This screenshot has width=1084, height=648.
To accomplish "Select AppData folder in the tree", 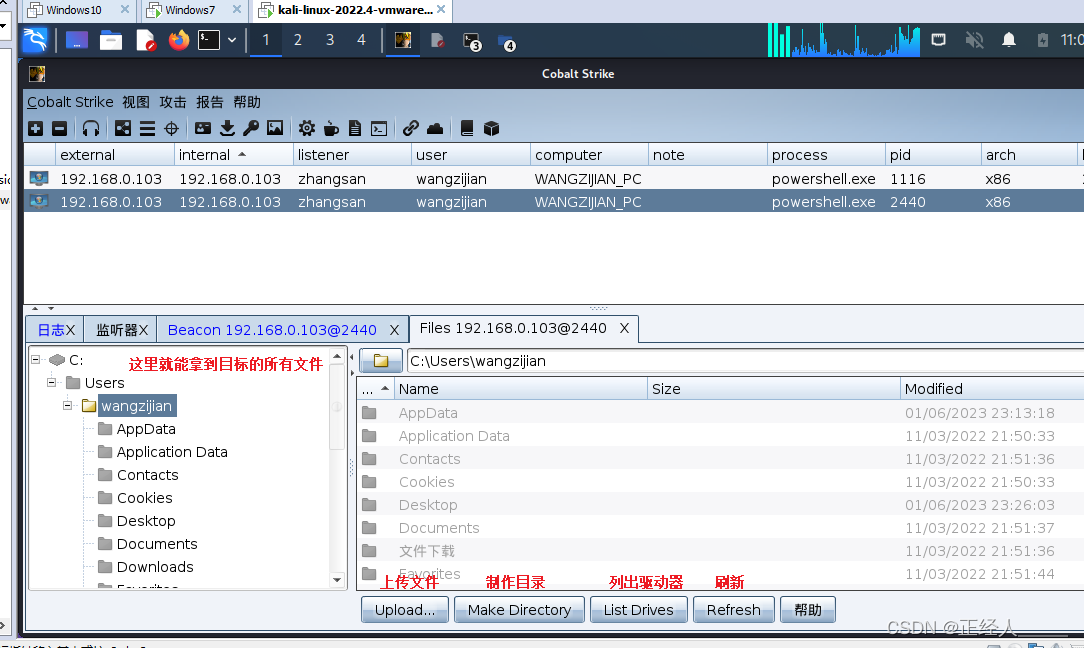I will click(x=146, y=429).
